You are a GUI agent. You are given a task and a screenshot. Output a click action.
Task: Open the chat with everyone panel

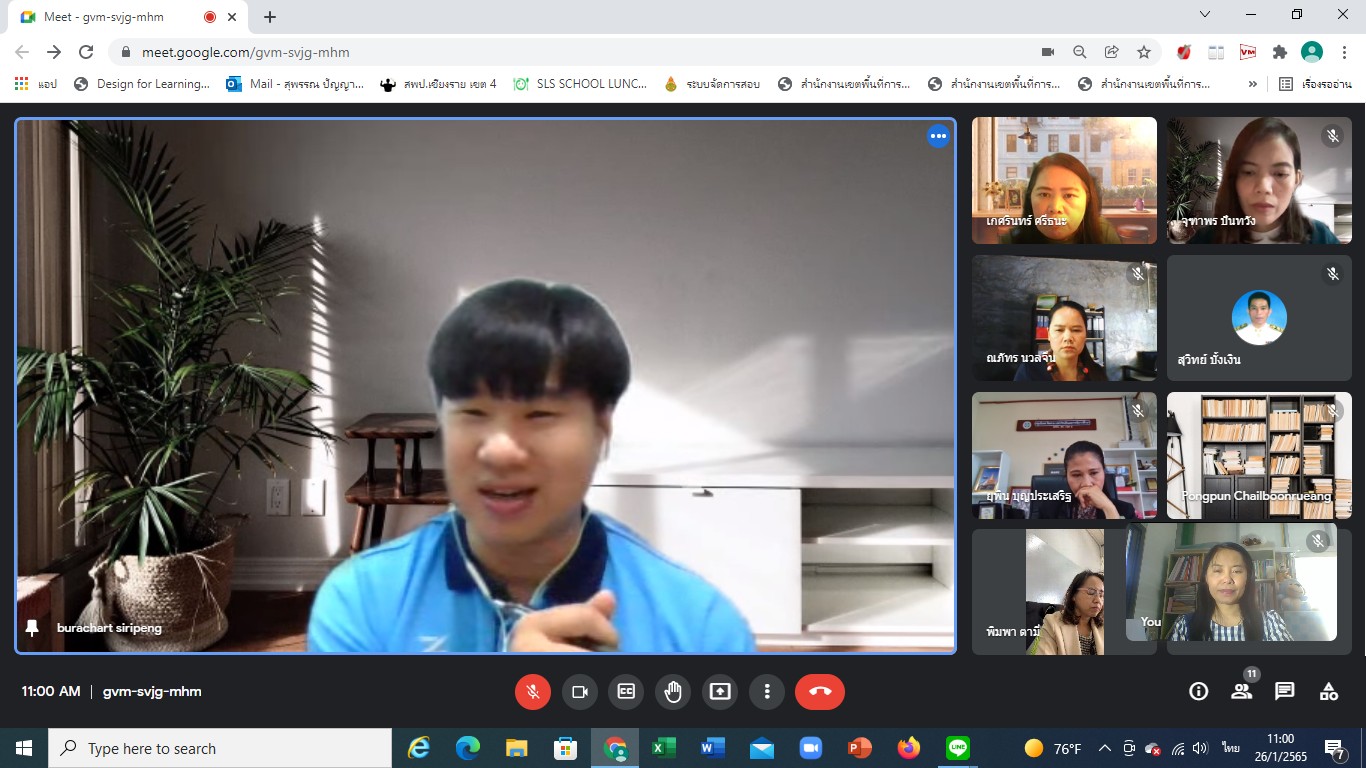(1285, 691)
